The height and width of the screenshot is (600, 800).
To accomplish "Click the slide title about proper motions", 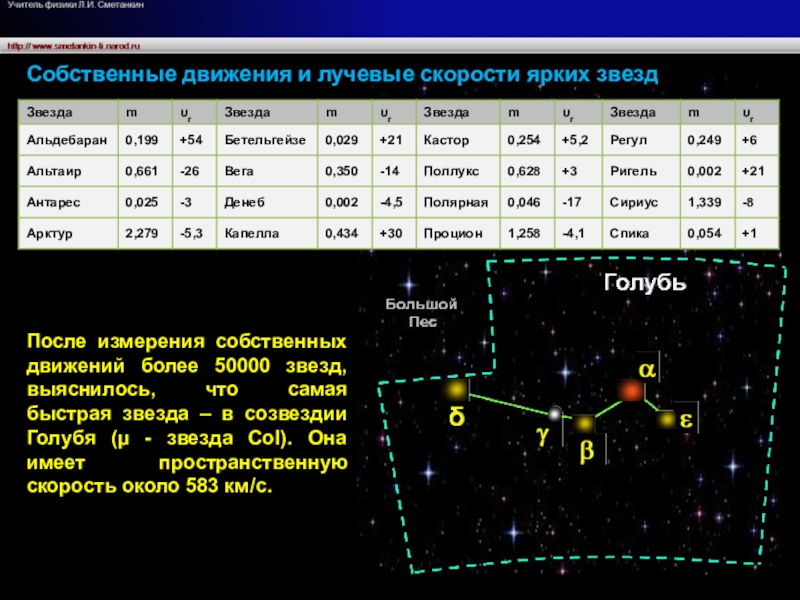I will point(342,74).
